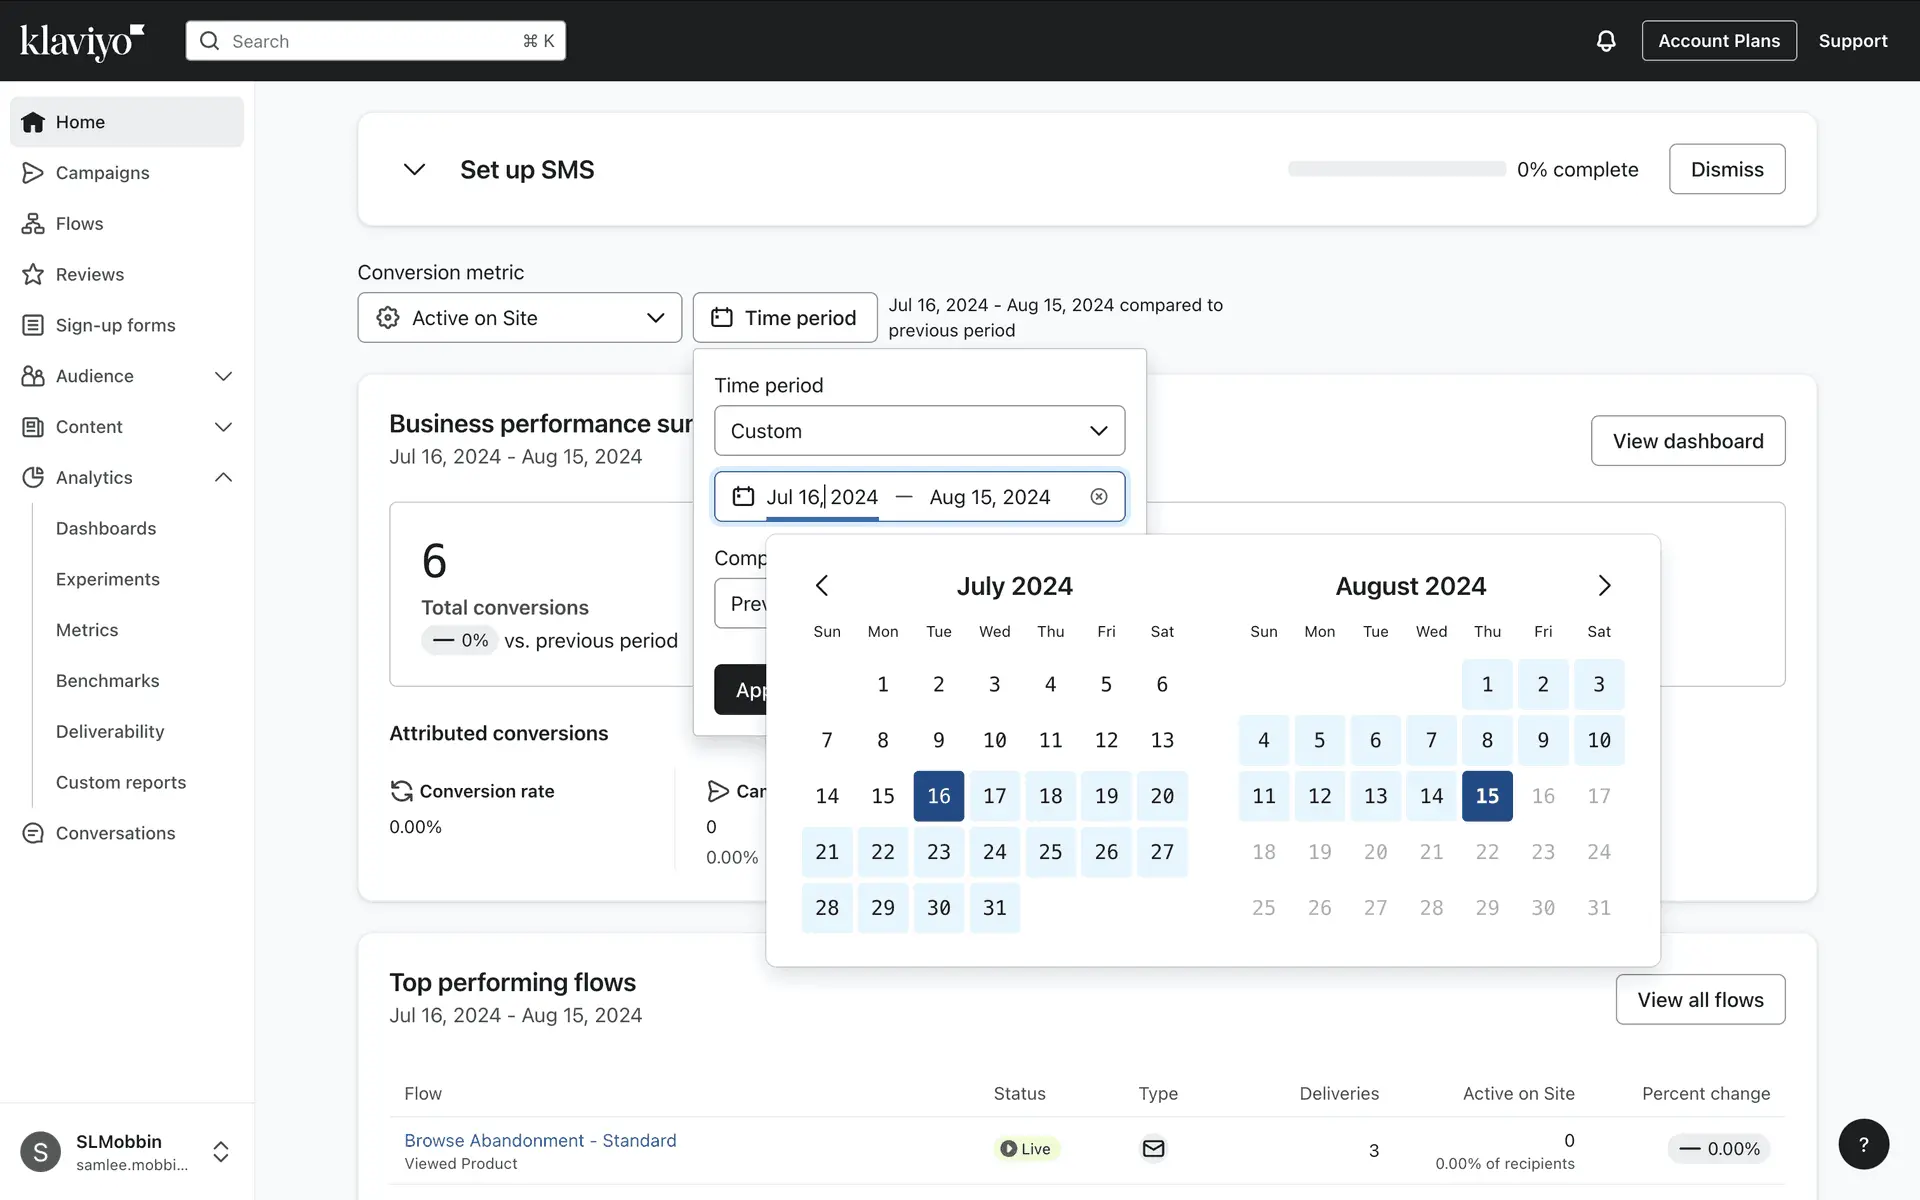1920x1200 pixels.
Task: Open the Active on Site dropdown
Action: click(519, 318)
